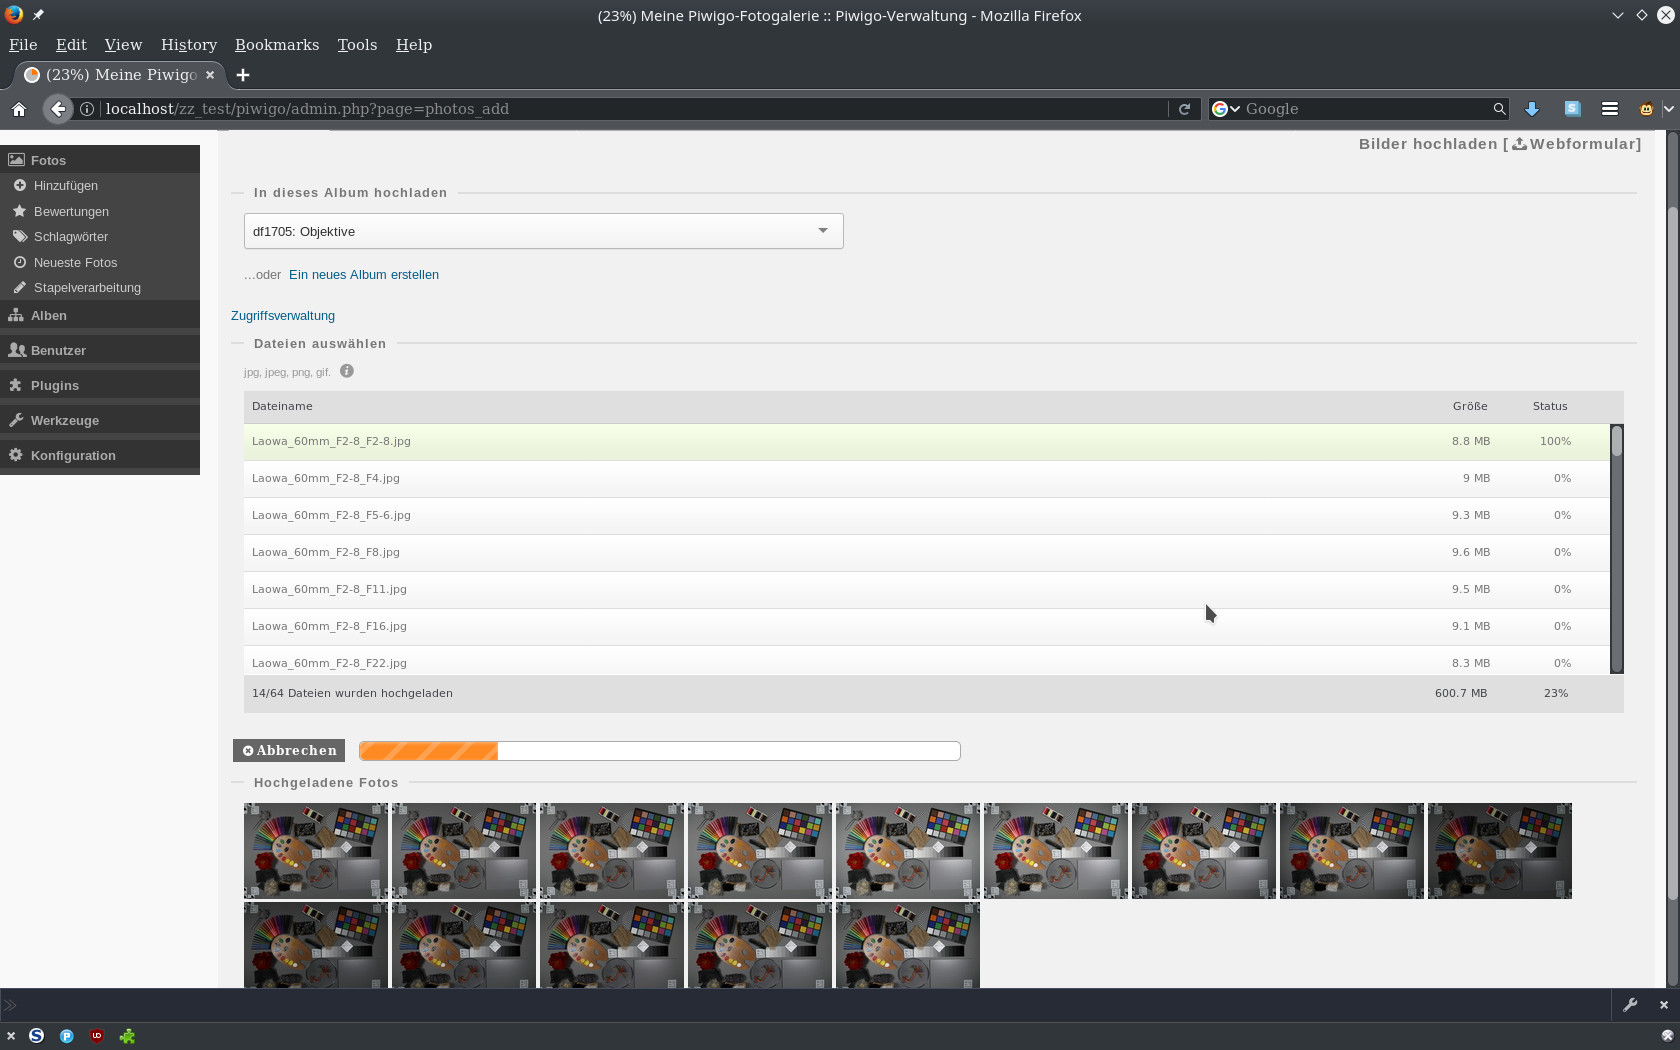
Task: Click the Firefox logo in the title bar
Action: (14, 14)
